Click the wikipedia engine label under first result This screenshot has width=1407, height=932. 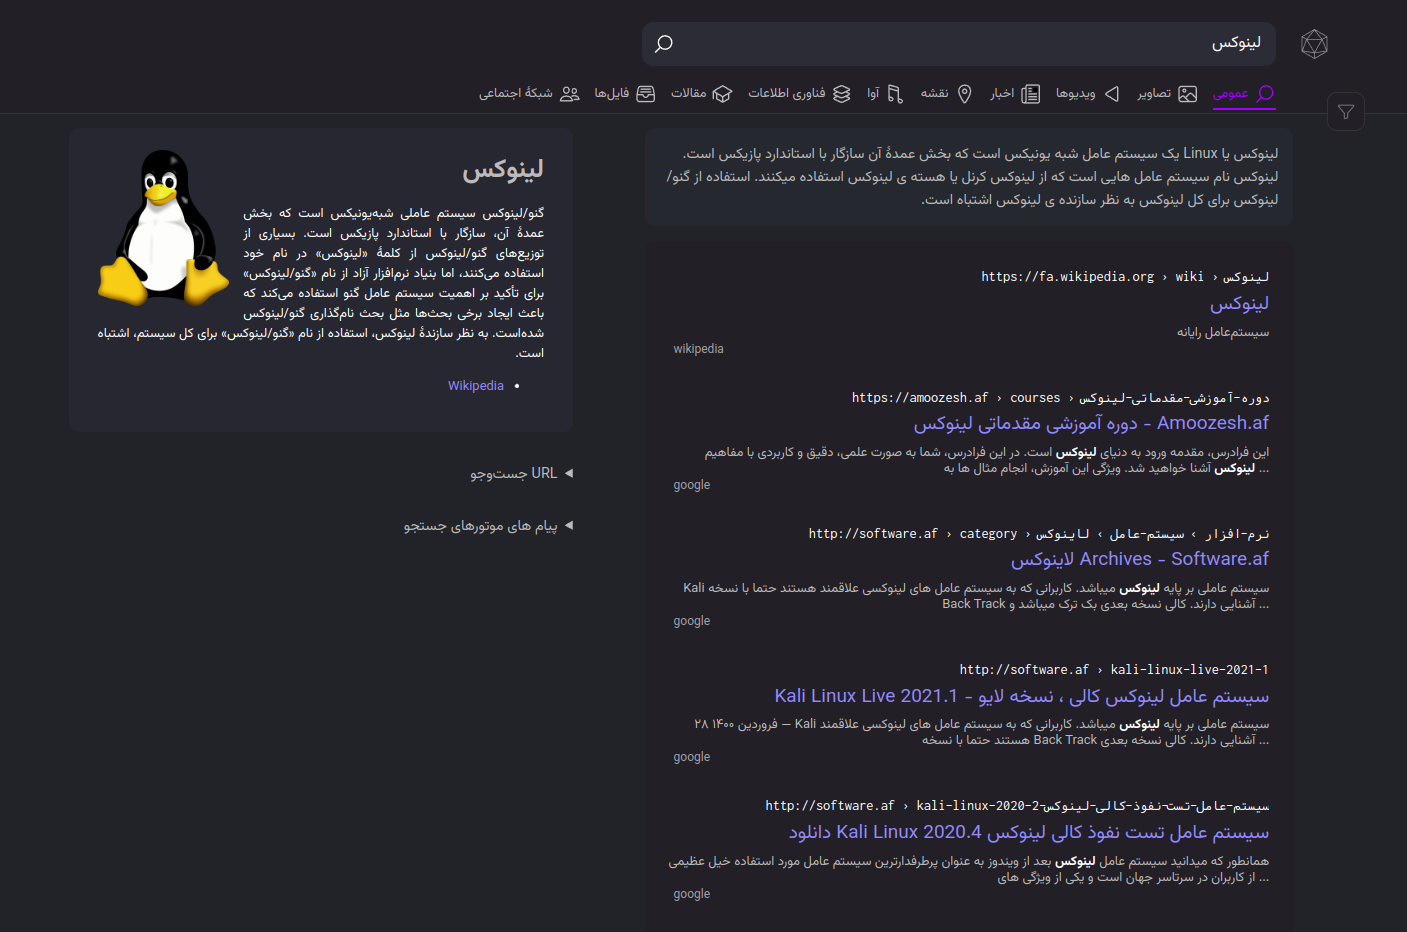point(698,349)
